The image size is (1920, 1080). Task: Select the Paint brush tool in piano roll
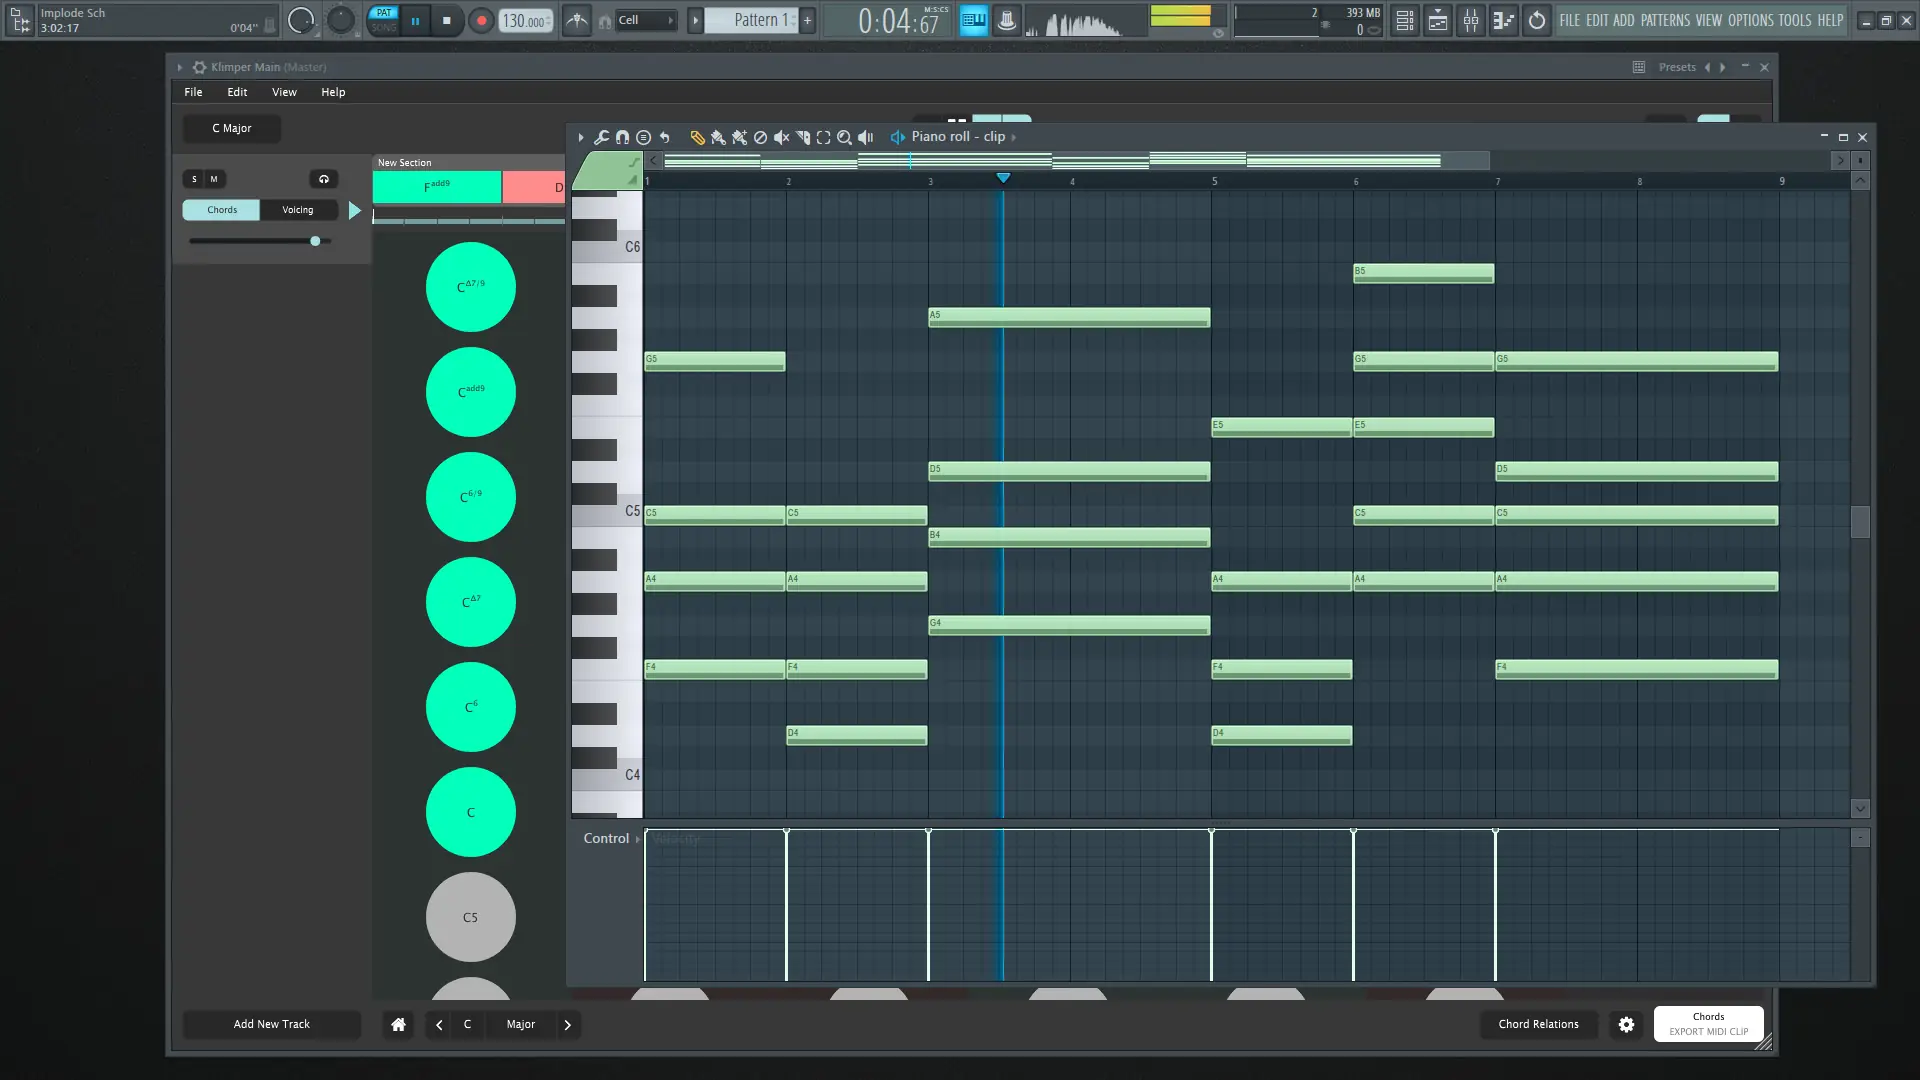pyautogui.click(x=718, y=137)
